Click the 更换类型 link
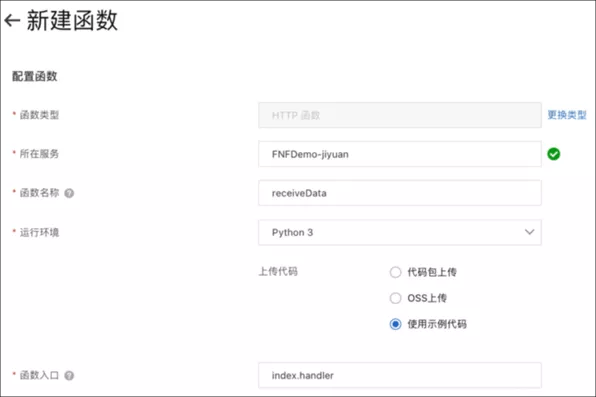The image size is (596, 397). 567,115
